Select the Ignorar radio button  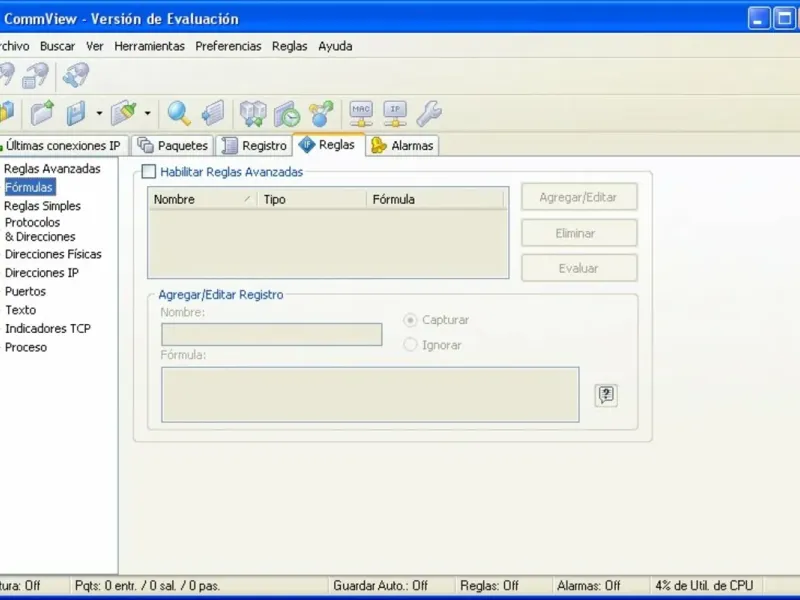click(x=410, y=345)
